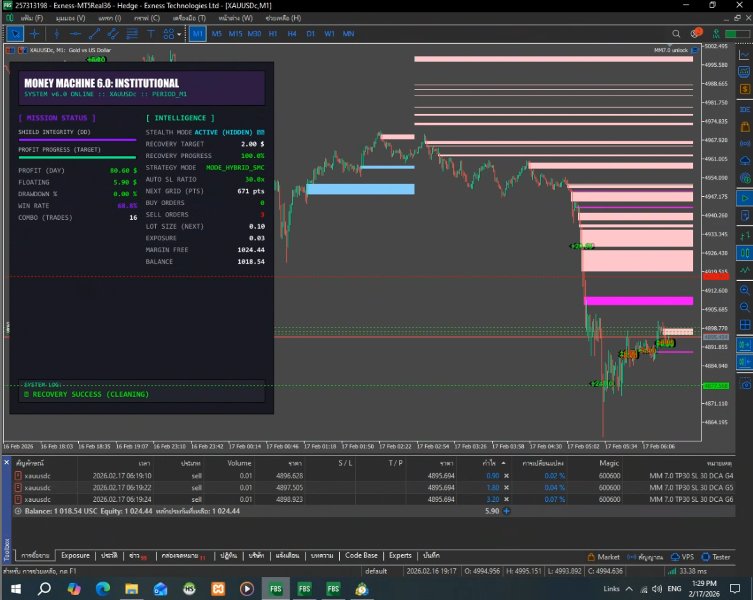Switch chart to W1 timeframe
This screenshot has width=753, height=600.
click(x=329, y=34)
